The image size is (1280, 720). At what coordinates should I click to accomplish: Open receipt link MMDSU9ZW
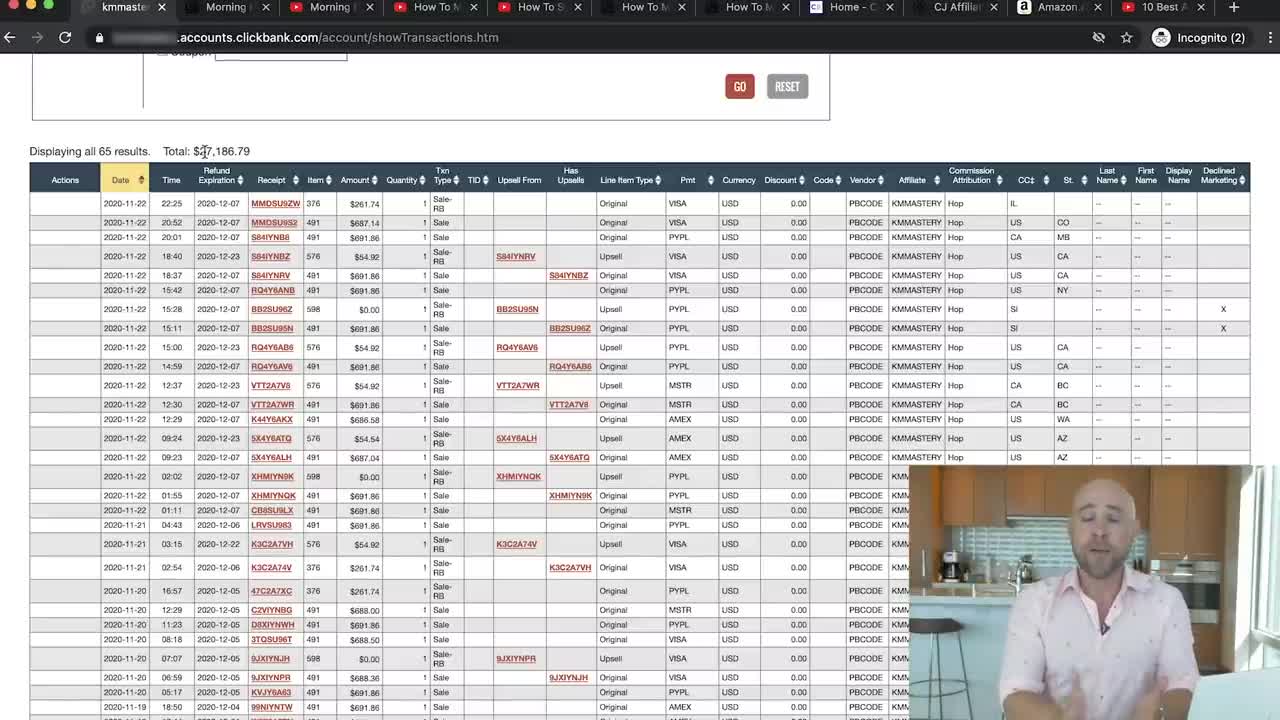point(275,203)
